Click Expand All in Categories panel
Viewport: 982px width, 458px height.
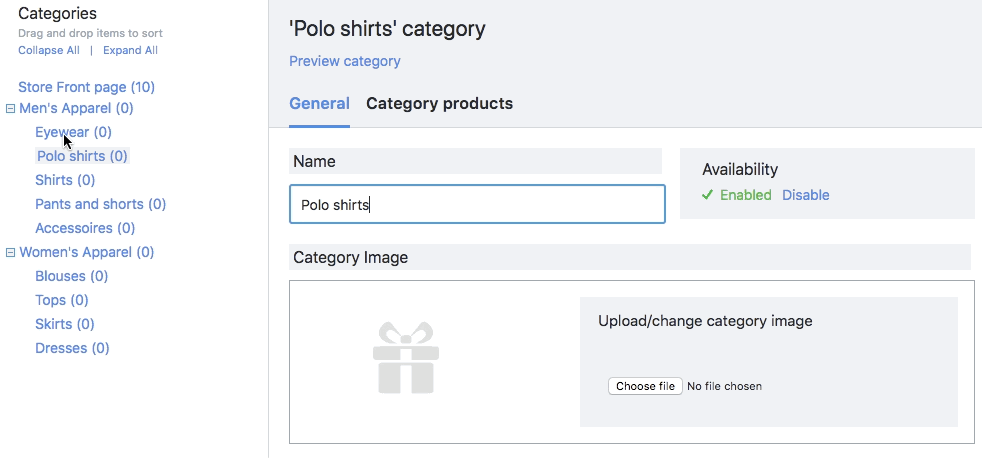(x=130, y=50)
